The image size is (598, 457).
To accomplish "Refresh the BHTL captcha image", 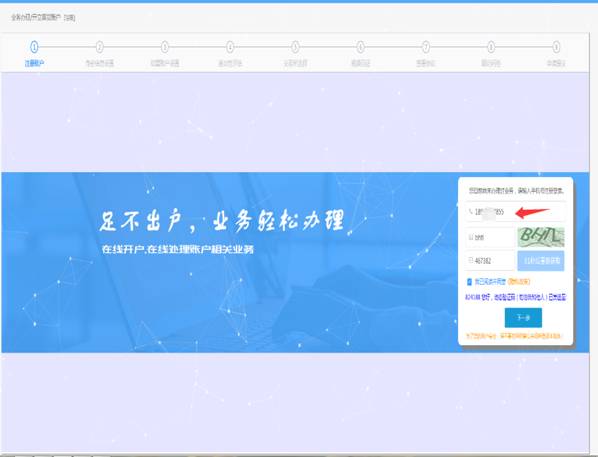I will point(541,237).
